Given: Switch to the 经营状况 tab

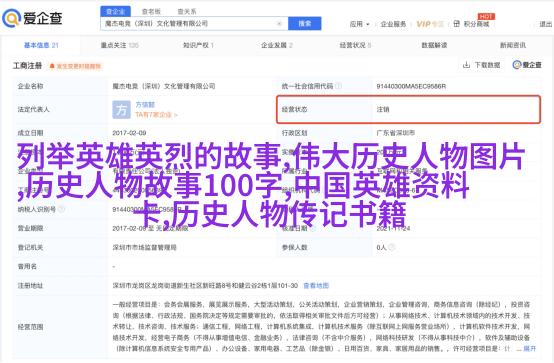Looking at the screenshot, I should (355, 45).
